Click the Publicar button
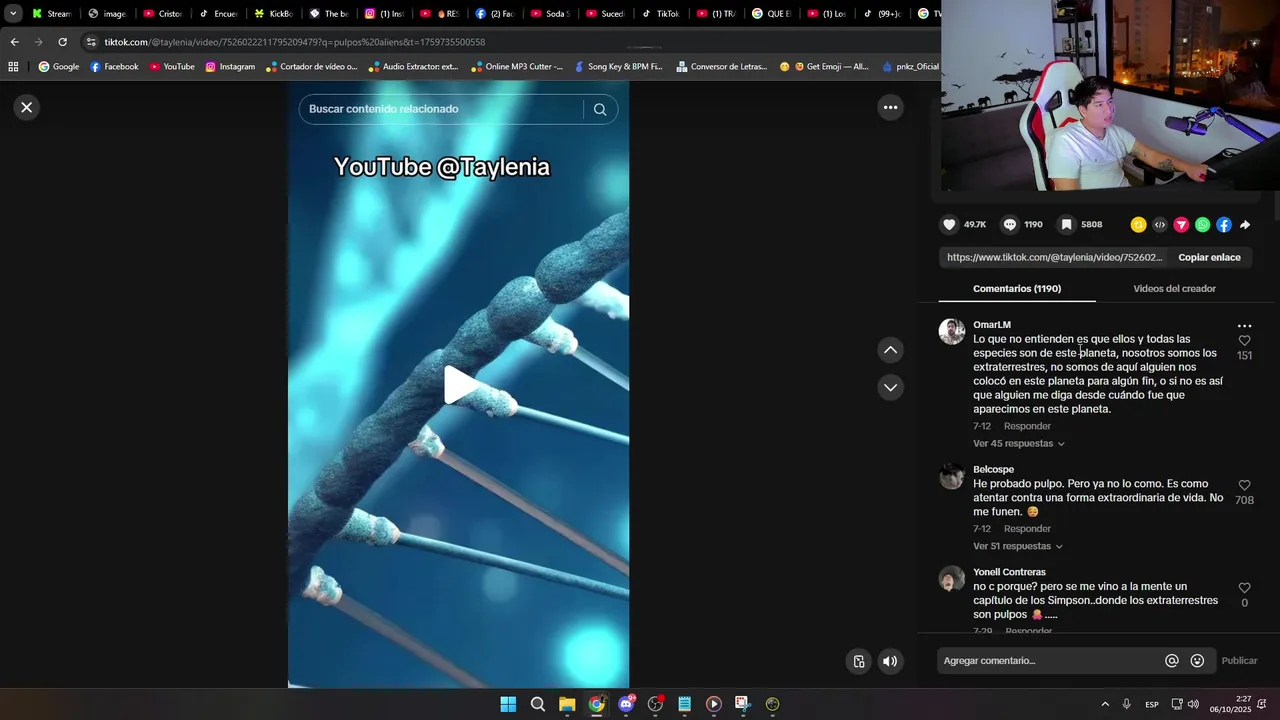 (x=1239, y=660)
